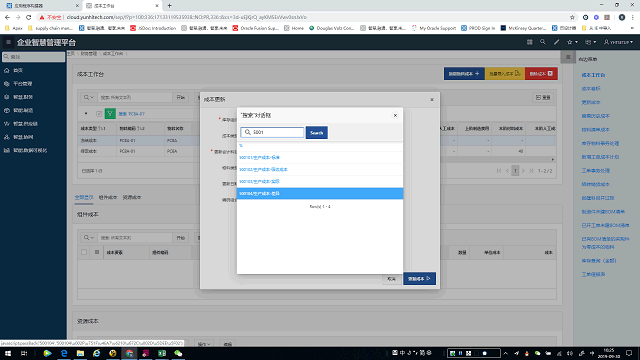Open the Windows Start menu
Viewport: 640px width, 360px height.
(x=8, y=353)
